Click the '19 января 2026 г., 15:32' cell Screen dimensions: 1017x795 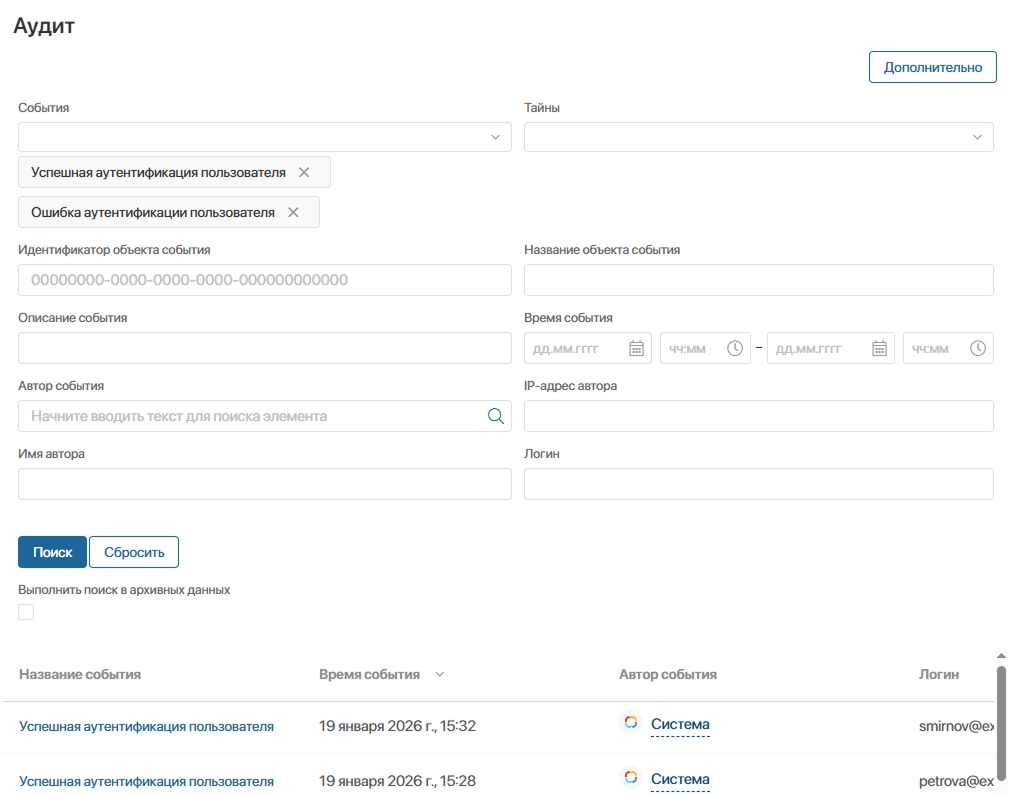397,726
